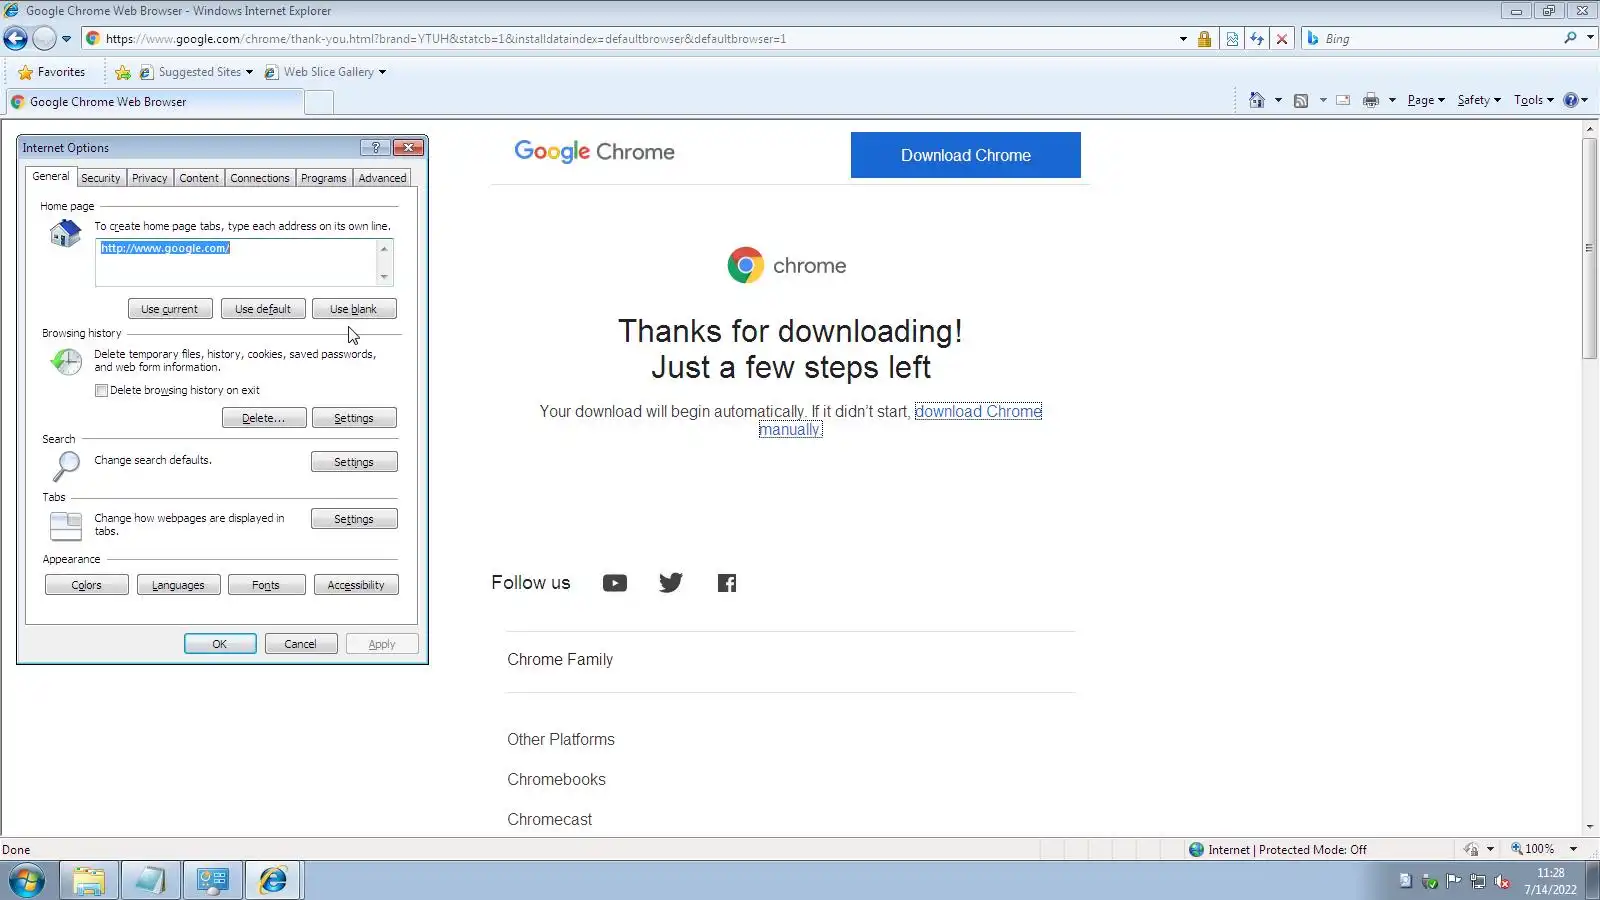Image resolution: width=1600 pixels, height=900 pixels.
Task: Click the page vertical scrollbar thumb
Action: tap(1590, 248)
